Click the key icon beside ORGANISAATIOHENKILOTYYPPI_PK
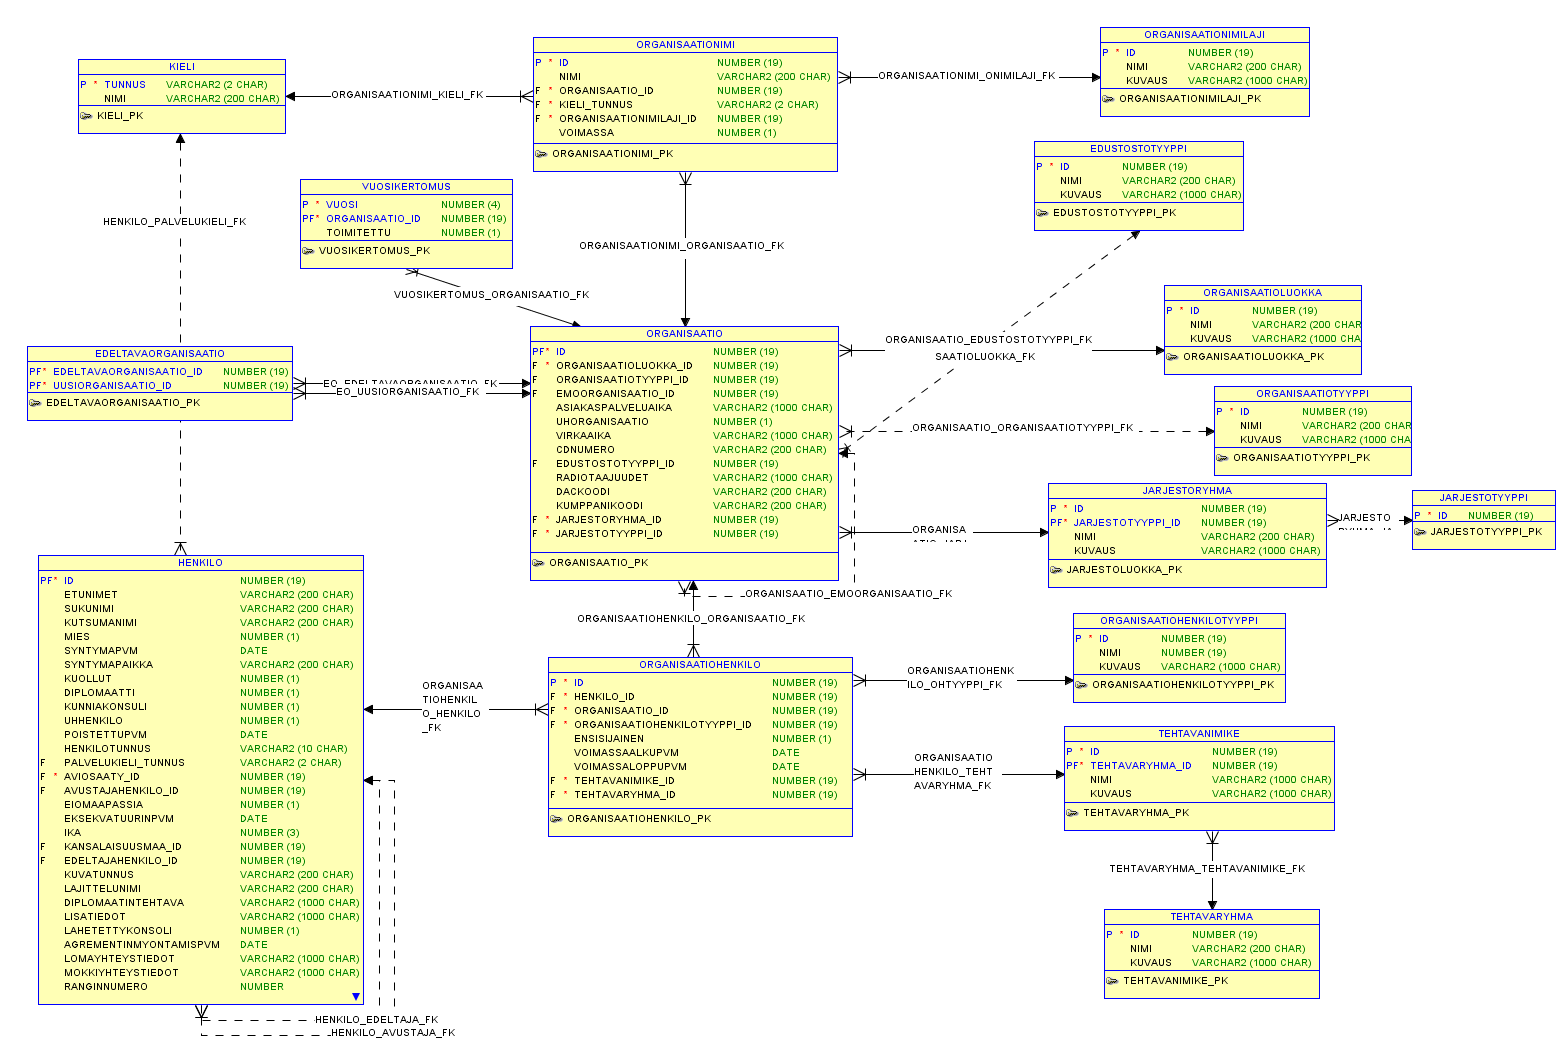 tap(1081, 685)
